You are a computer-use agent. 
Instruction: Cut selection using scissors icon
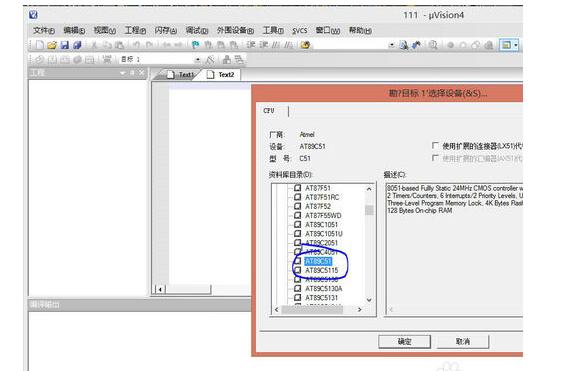click(x=94, y=45)
